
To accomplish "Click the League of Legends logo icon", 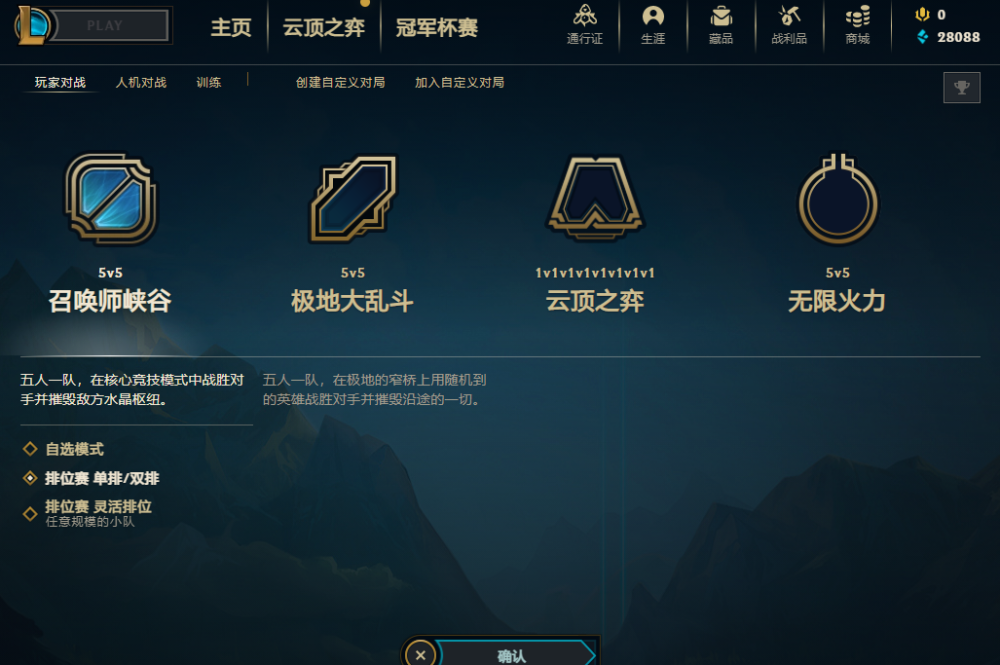I will coord(32,26).
